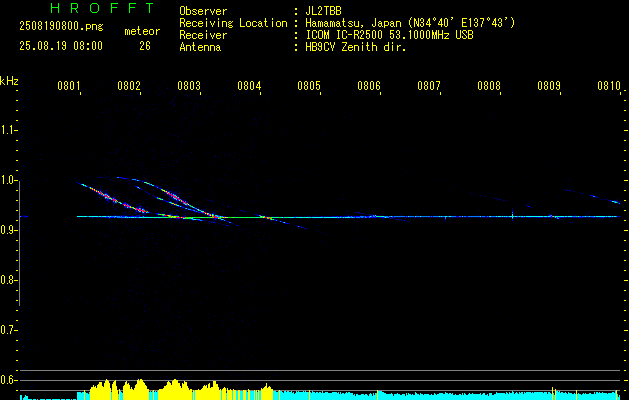Click the 0802 time marker
The image size is (629, 400).
[128, 85]
